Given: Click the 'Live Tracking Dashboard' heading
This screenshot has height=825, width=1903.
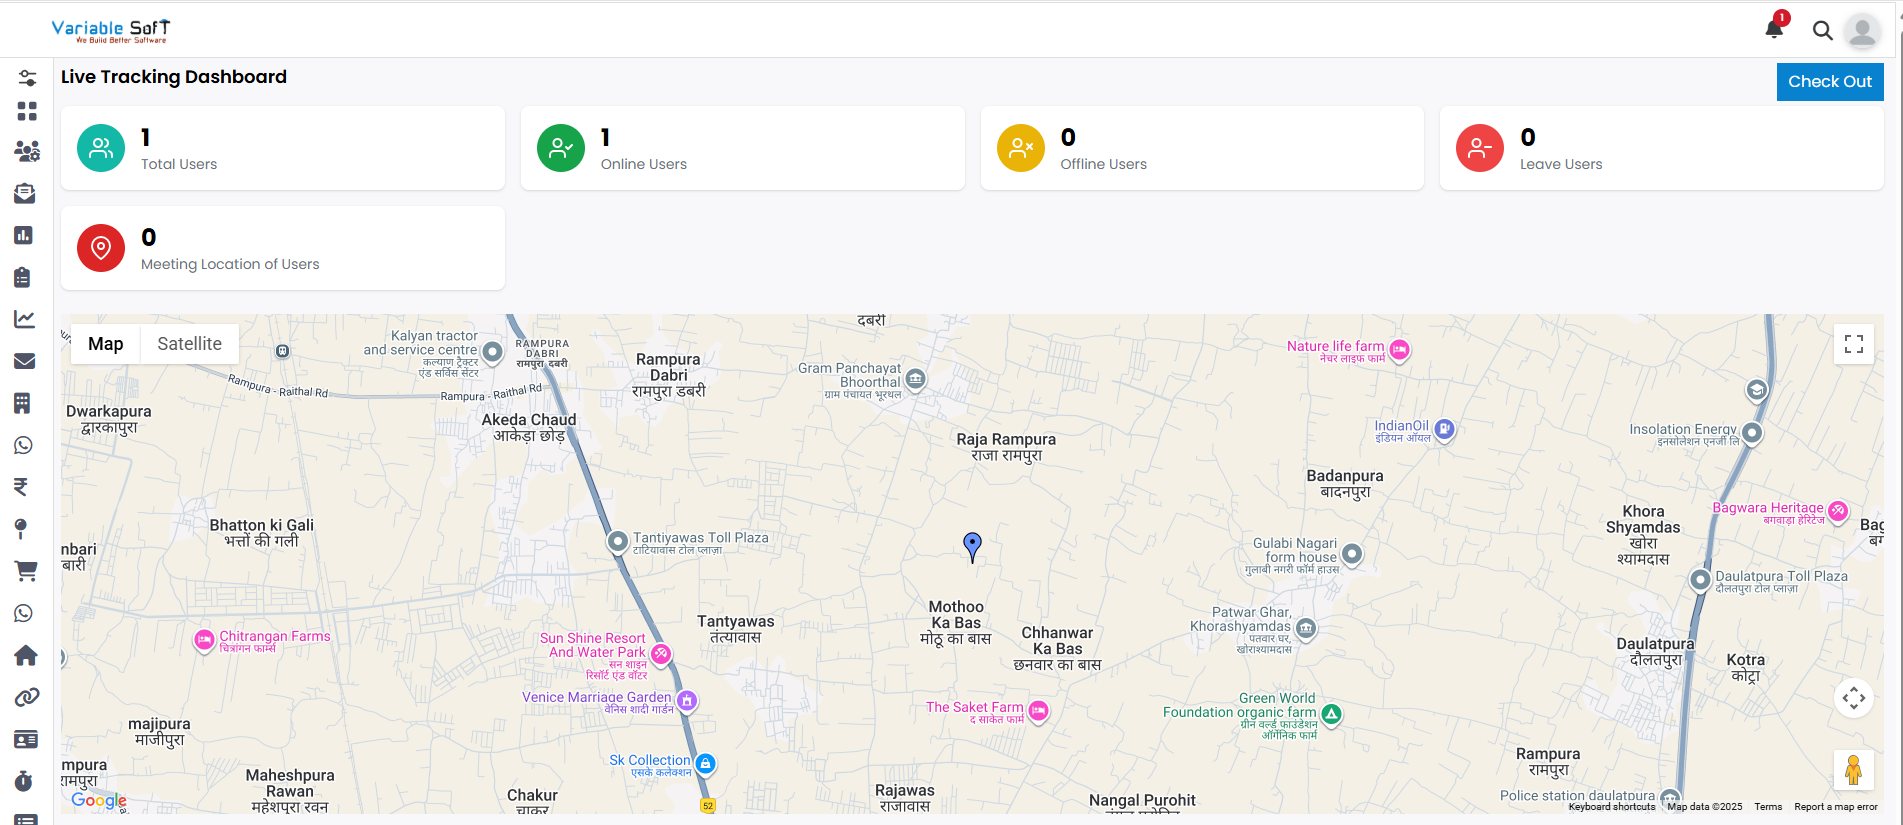Looking at the screenshot, I should point(174,77).
